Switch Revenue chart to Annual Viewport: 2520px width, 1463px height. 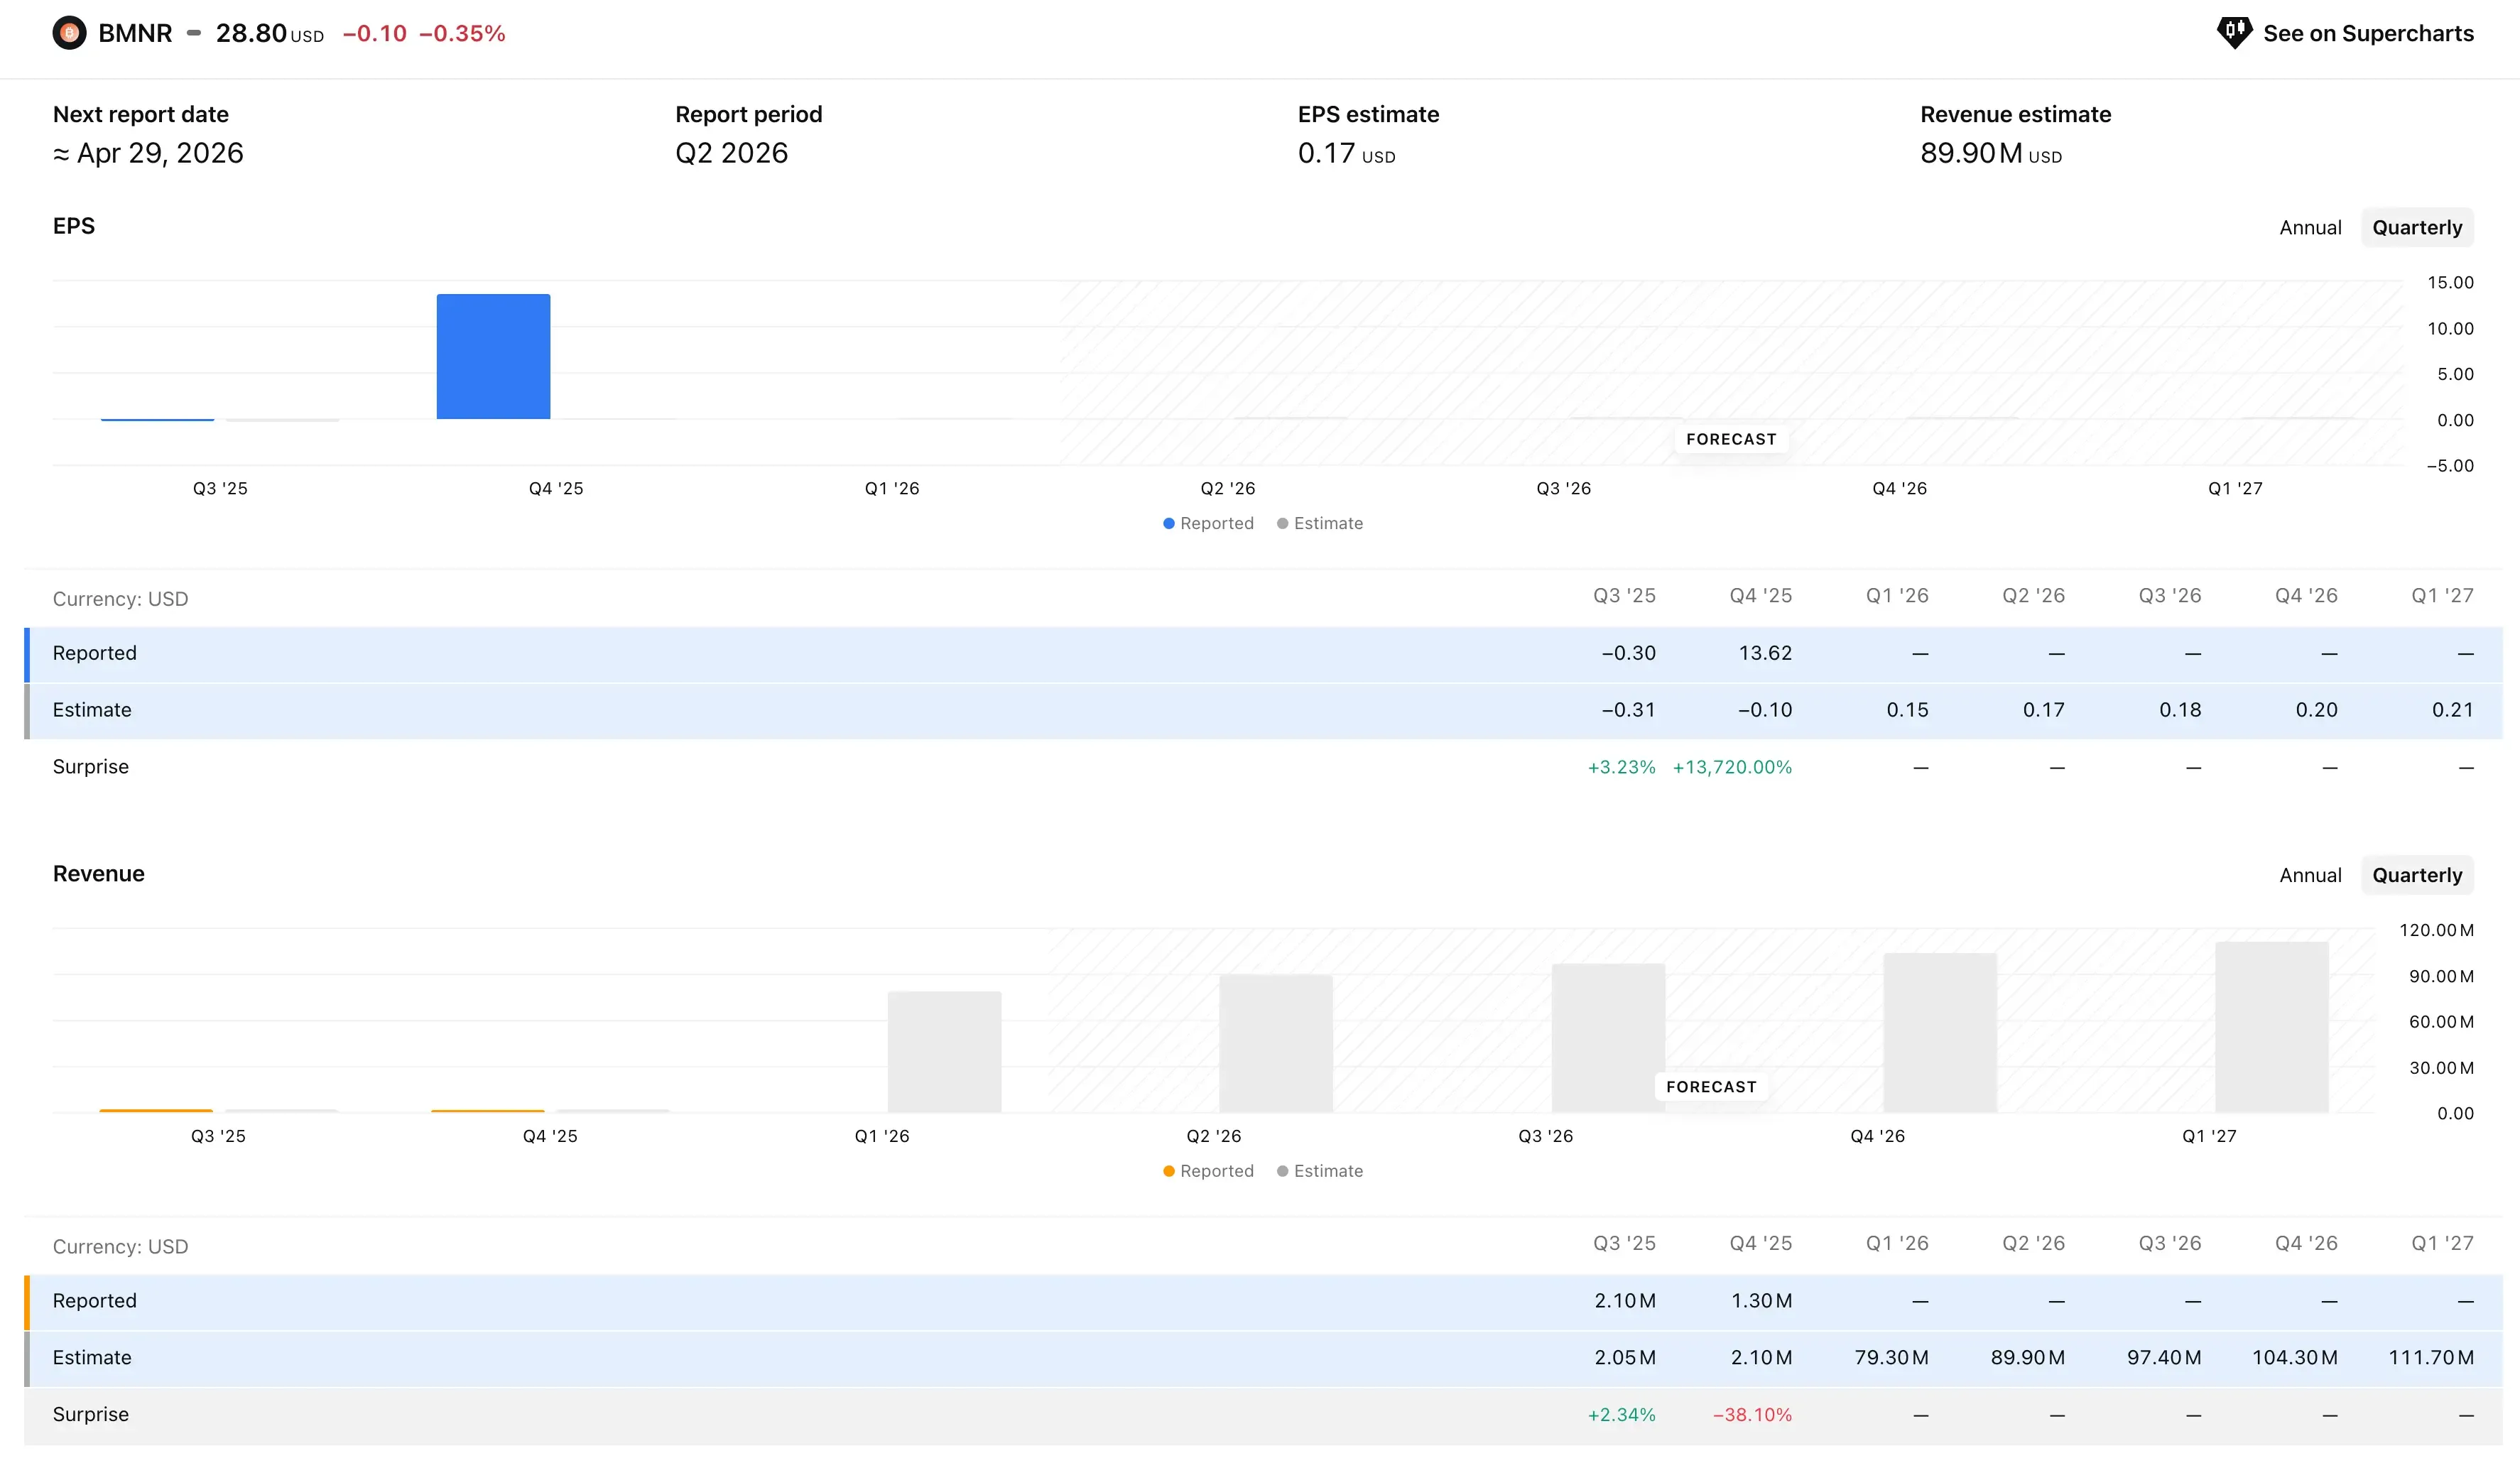point(2309,875)
